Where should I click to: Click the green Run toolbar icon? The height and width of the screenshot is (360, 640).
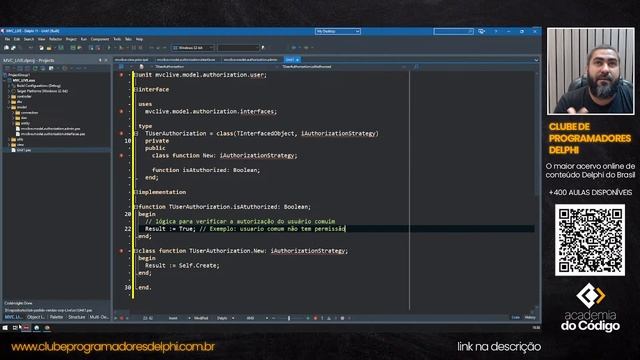click(109, 48)
